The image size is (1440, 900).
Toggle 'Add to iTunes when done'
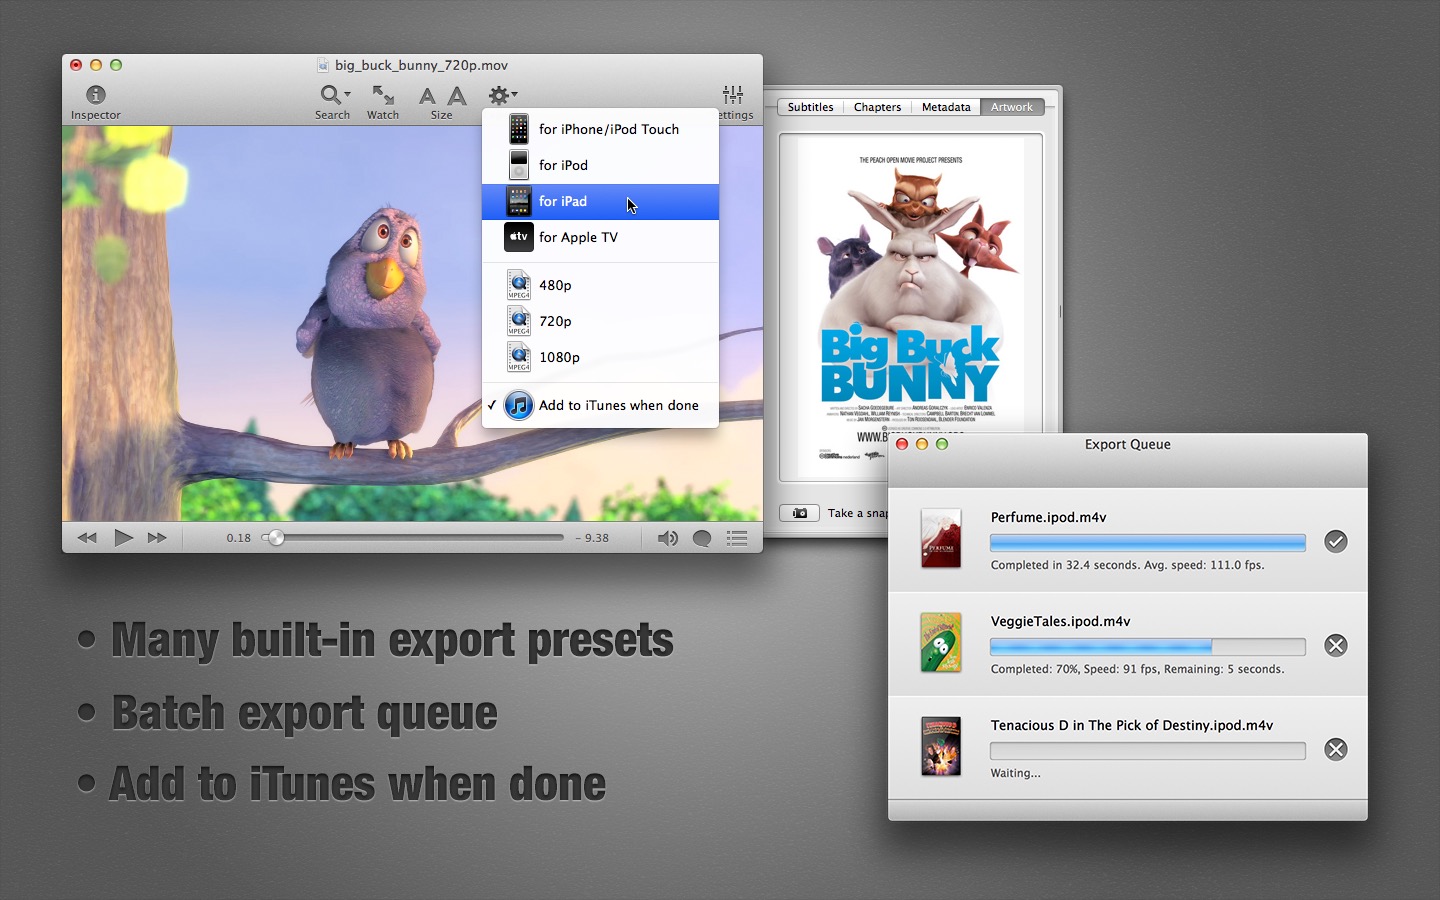pos(618,405)
